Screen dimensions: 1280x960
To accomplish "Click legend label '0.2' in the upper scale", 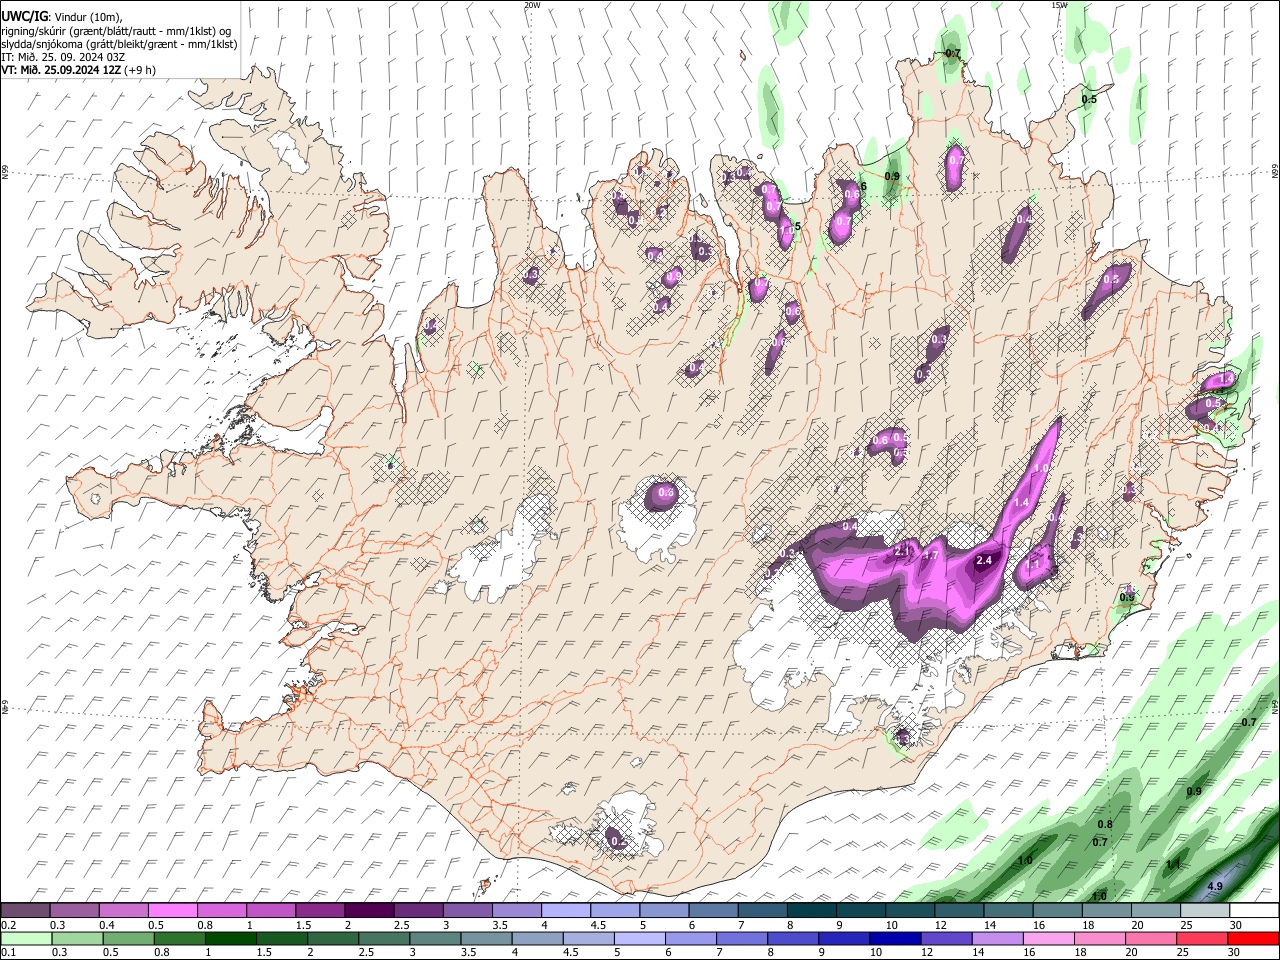I will coord(8,925).
